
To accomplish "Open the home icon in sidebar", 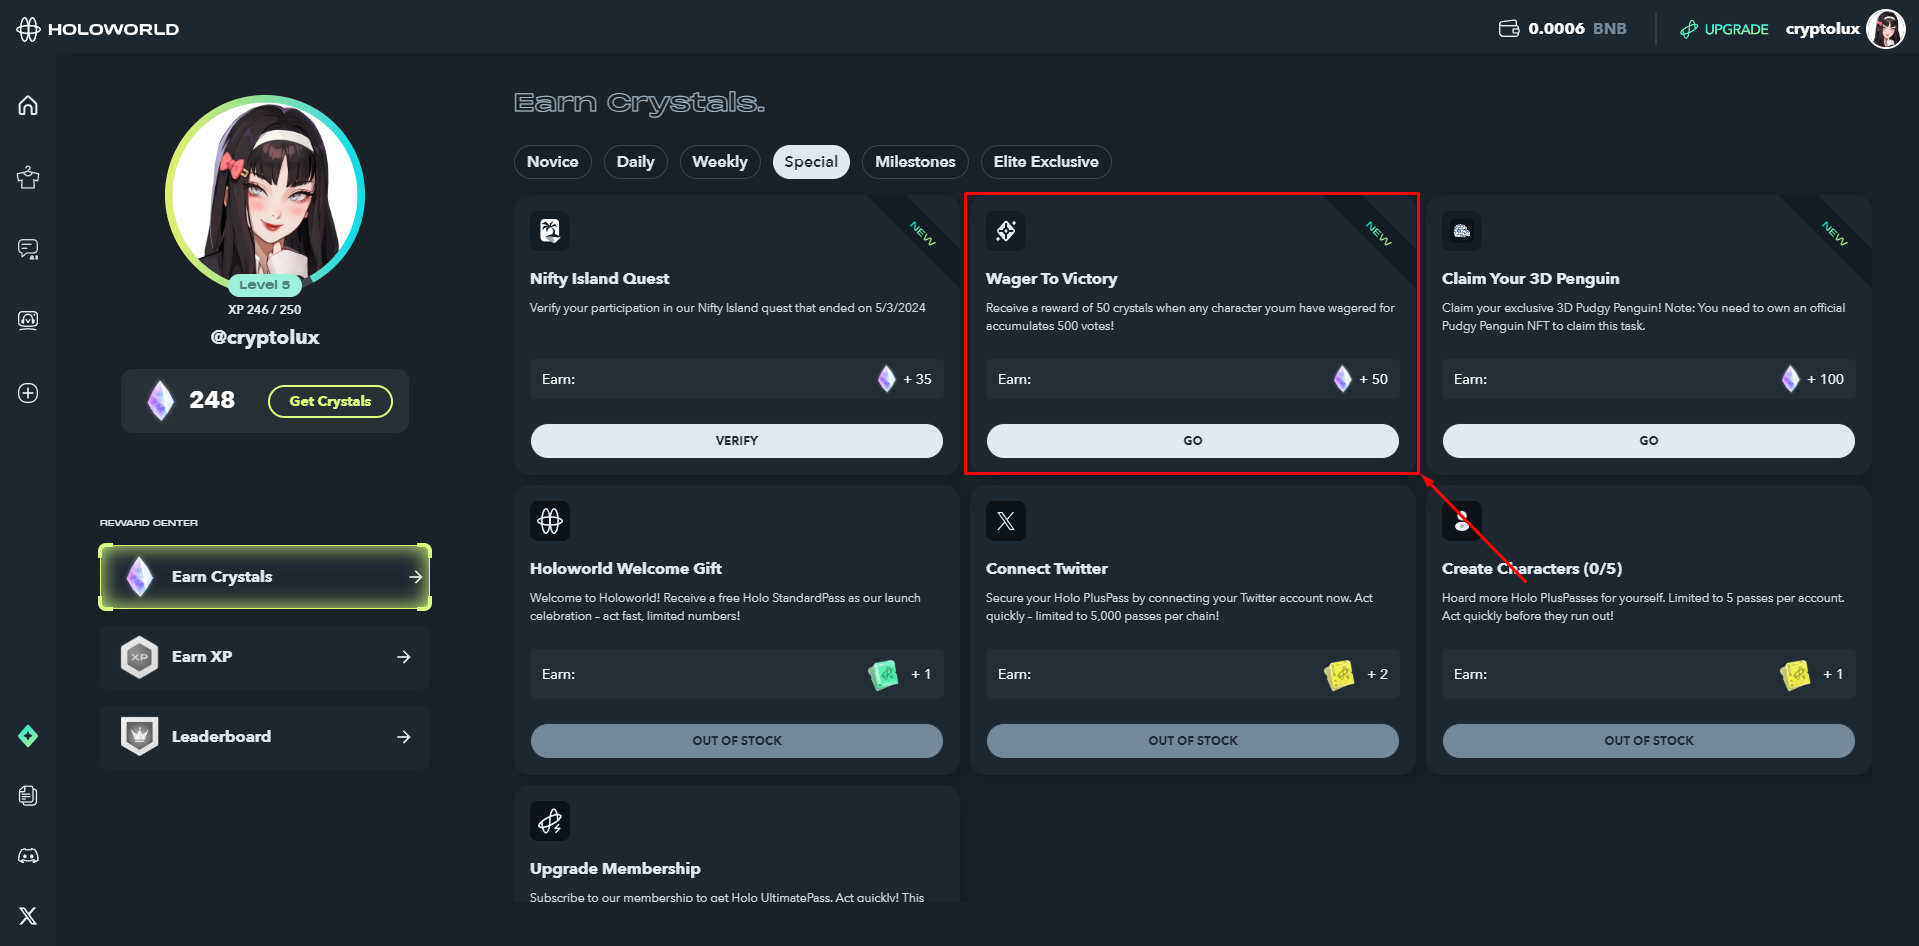I will coord(28,105).
